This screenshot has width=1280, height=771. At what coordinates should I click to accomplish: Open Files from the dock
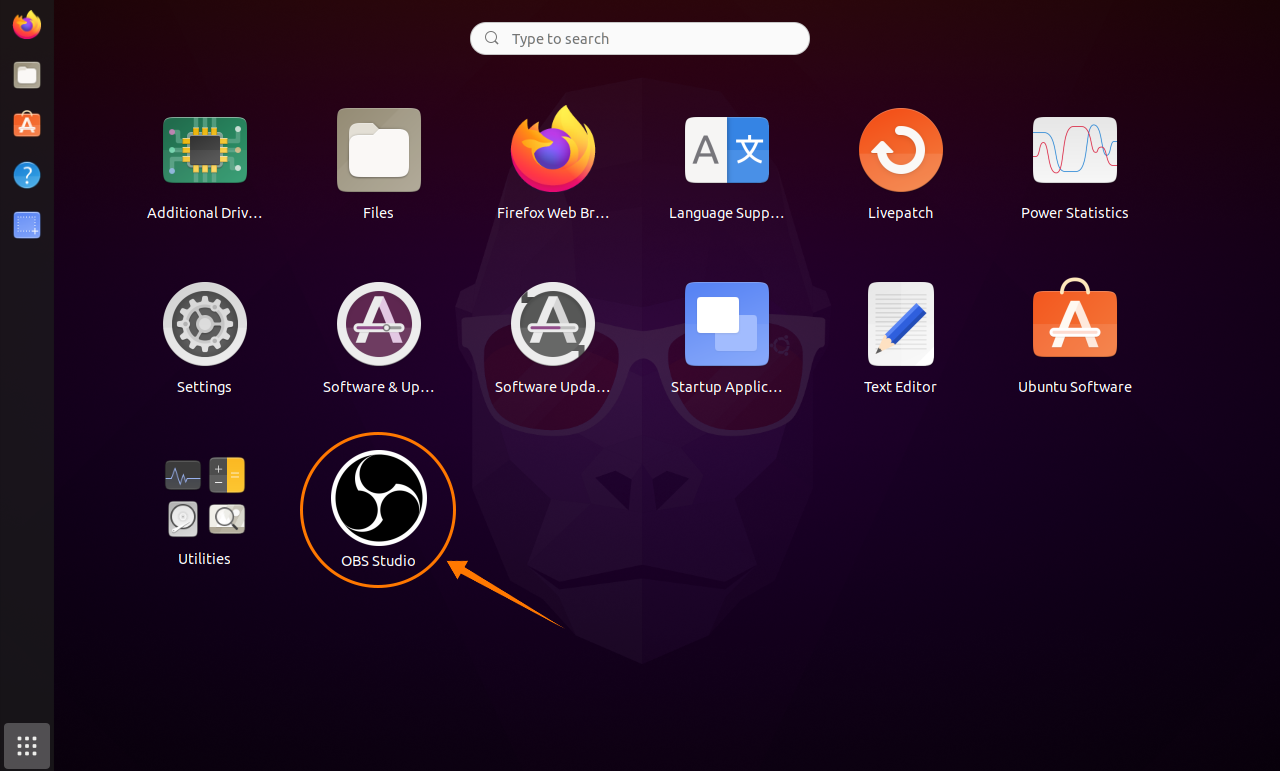(x=27, y=75)
